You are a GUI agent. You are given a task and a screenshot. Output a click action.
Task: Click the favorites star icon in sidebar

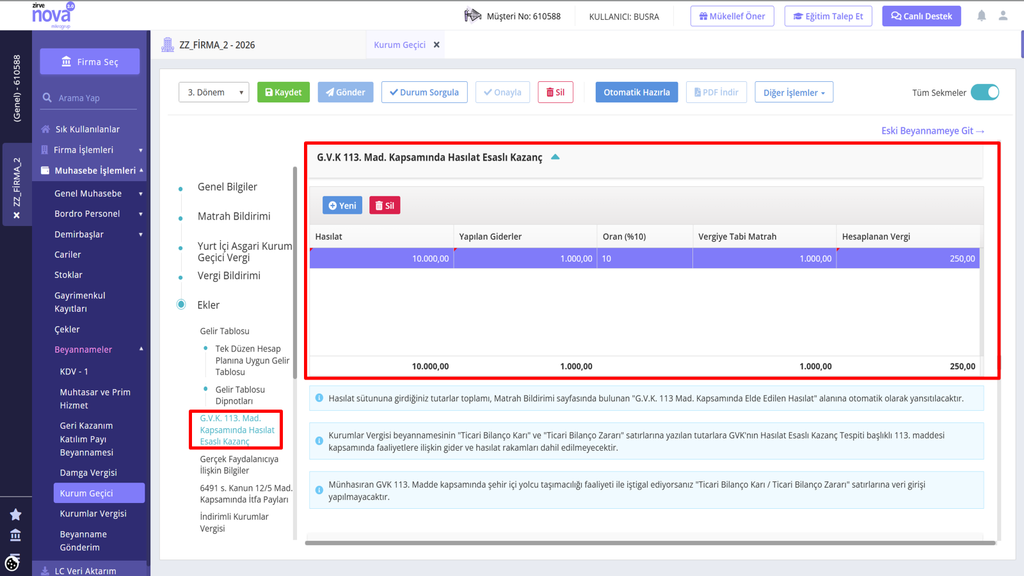coord(16,515)
